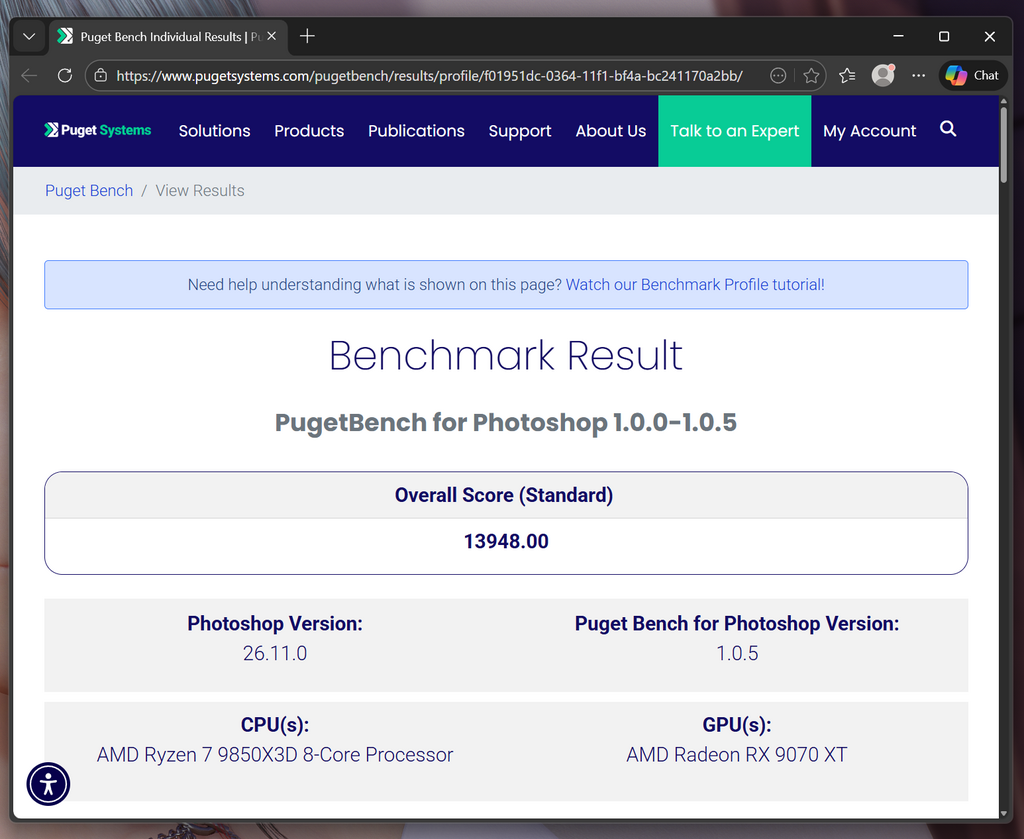The height and width of the screenshot is (839, 1024).
Task: Open the favorites list icon beside the star
Action: coord(846,75)
